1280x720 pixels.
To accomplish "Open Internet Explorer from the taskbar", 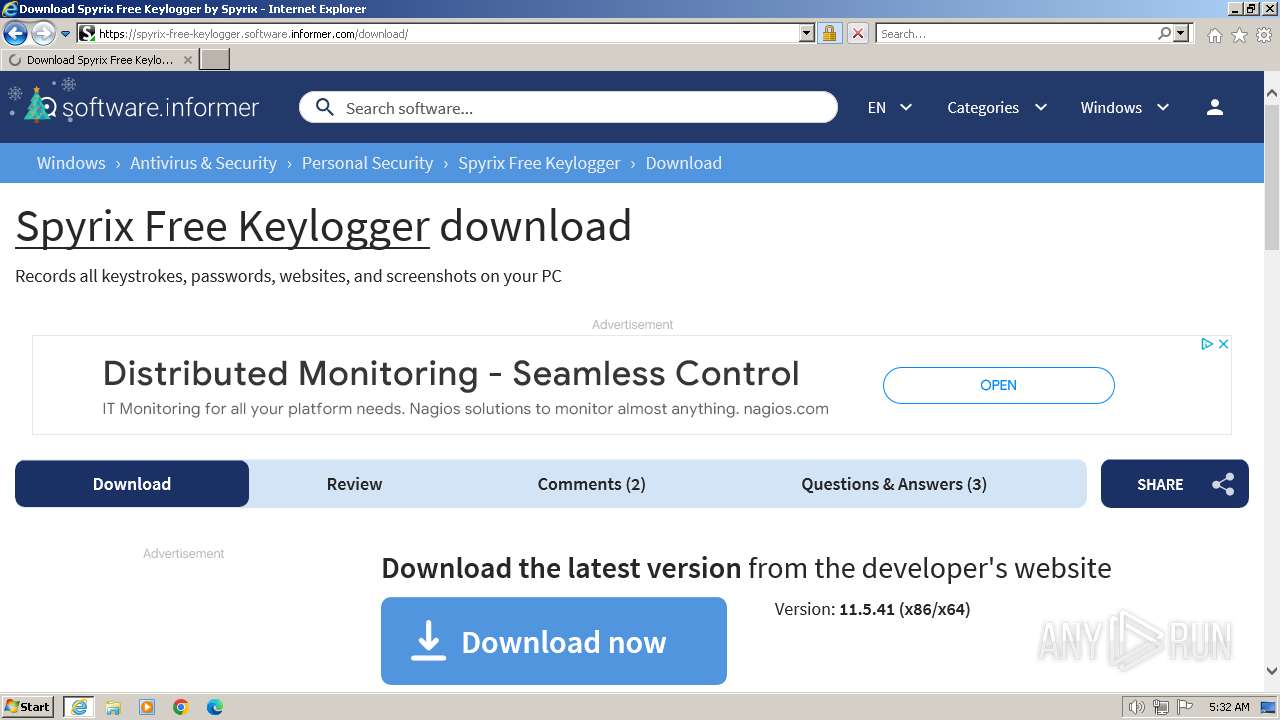I will (x=79, y=707).
